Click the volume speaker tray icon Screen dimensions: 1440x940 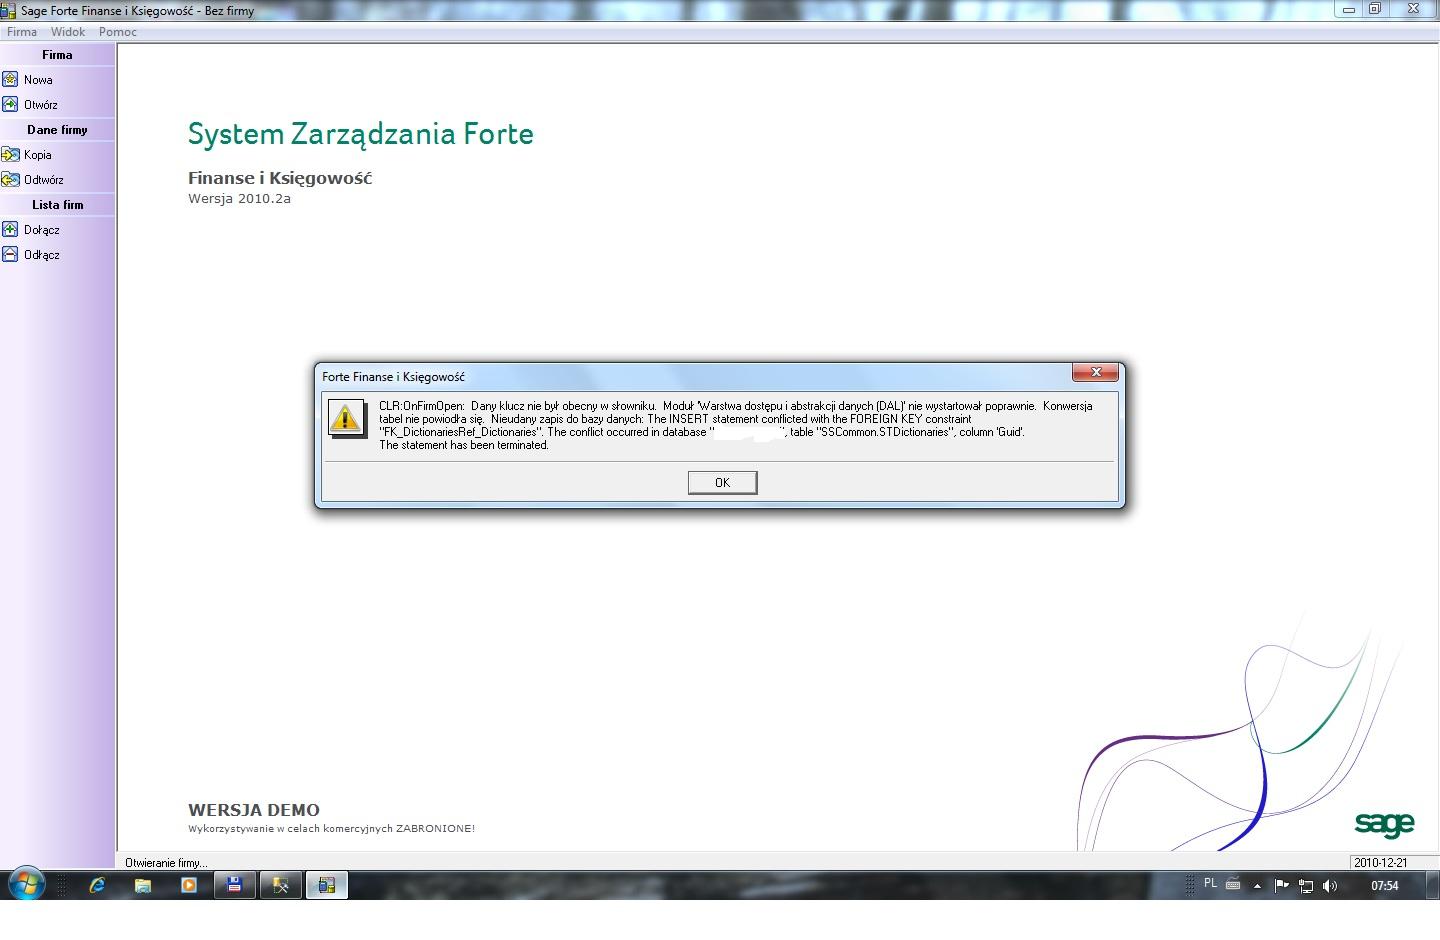(1329, 885)
